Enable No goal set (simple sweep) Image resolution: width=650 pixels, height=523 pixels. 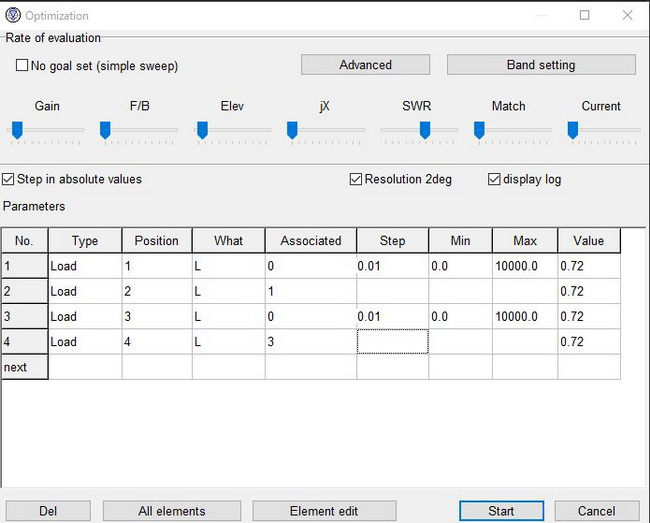(23, 66)
